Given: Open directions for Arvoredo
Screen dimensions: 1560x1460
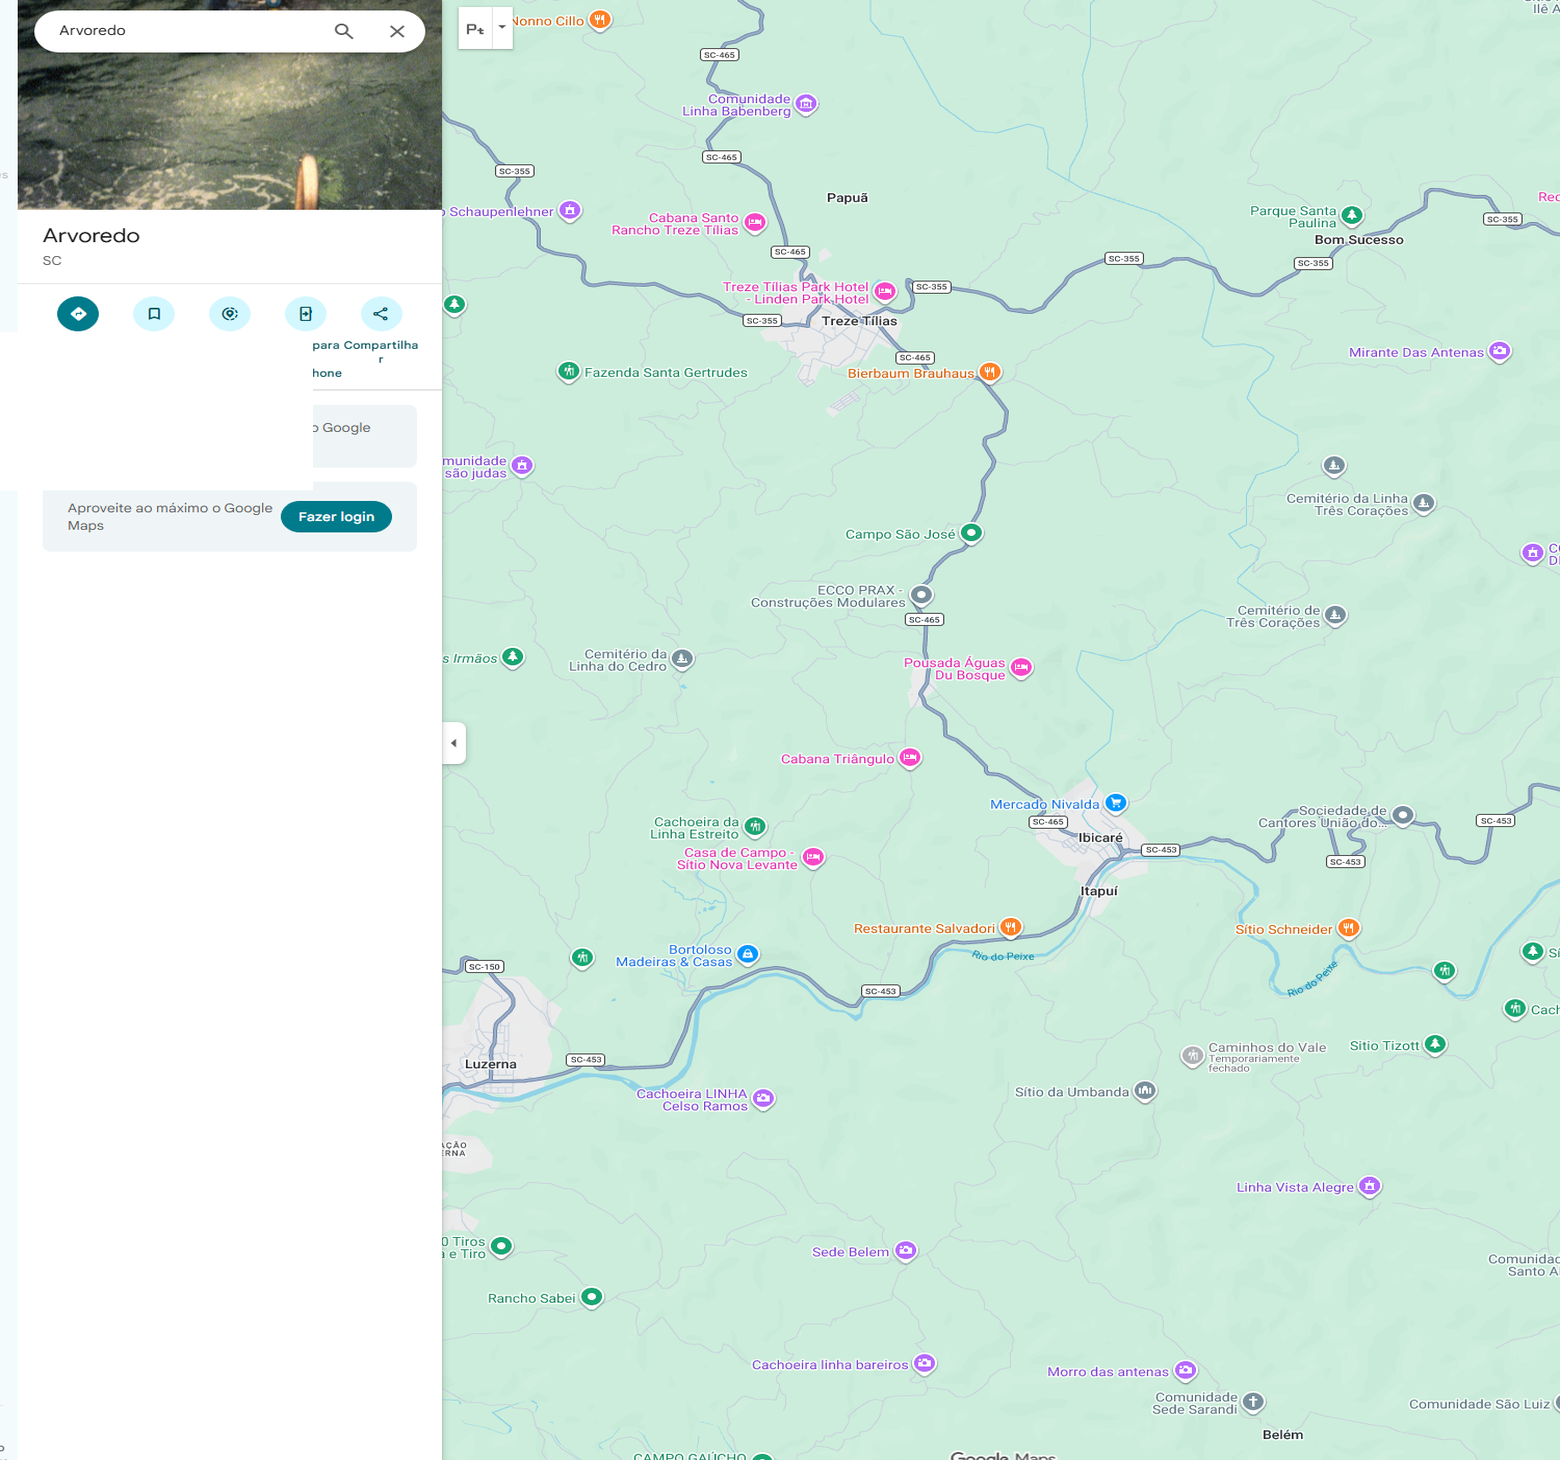Looking at the screenshot, I should coord(78,314).
